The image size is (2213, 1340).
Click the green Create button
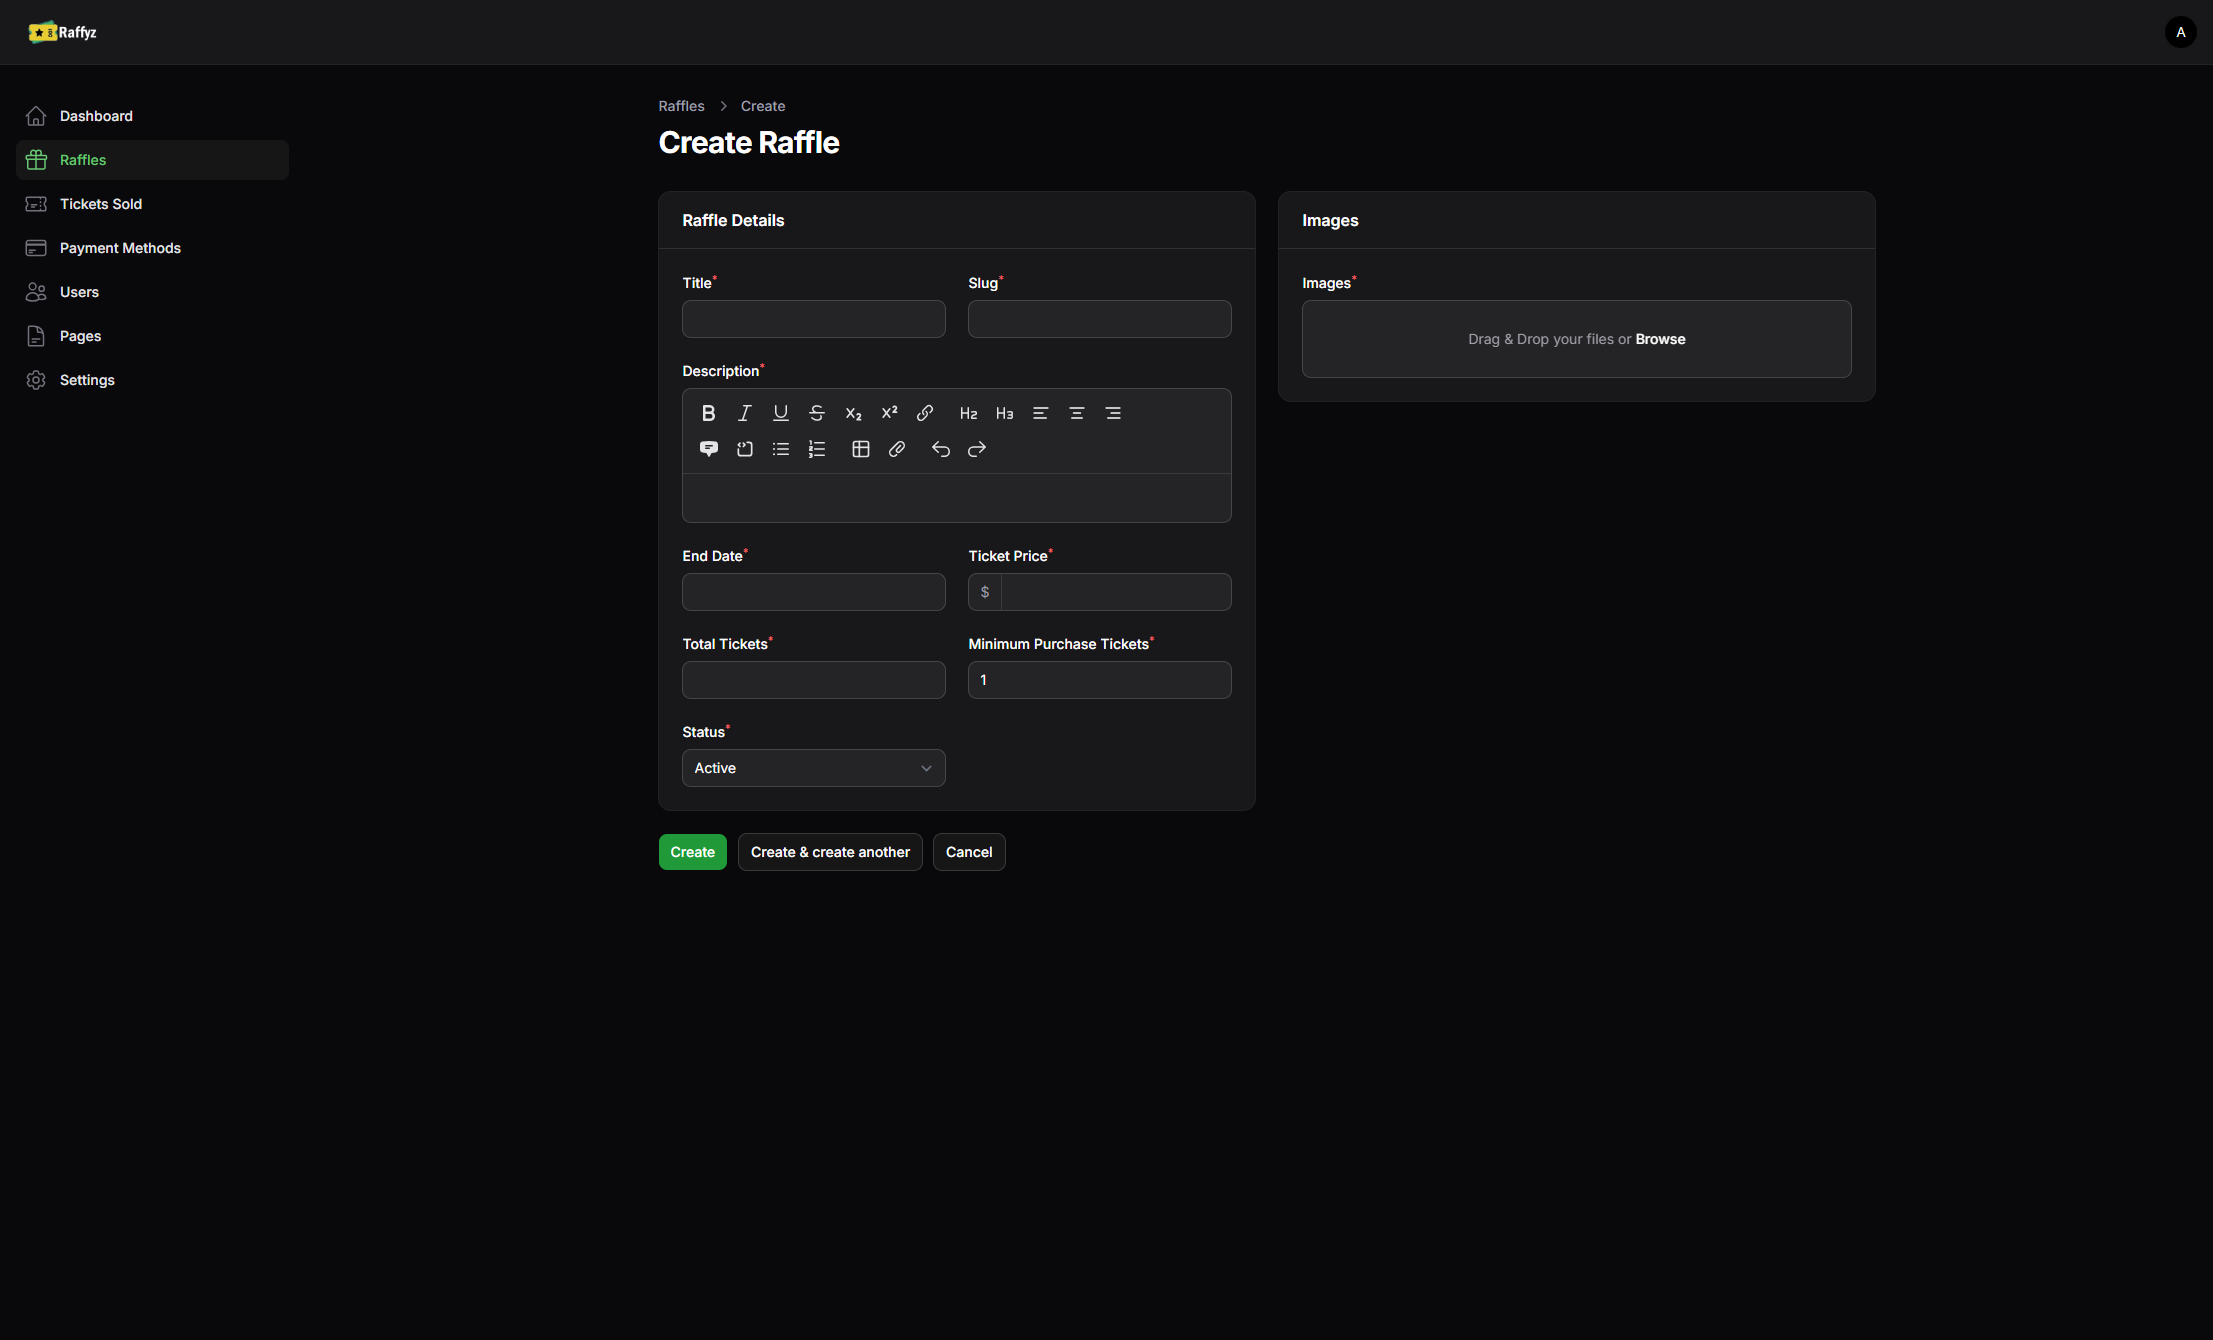[x=692, y=852]
